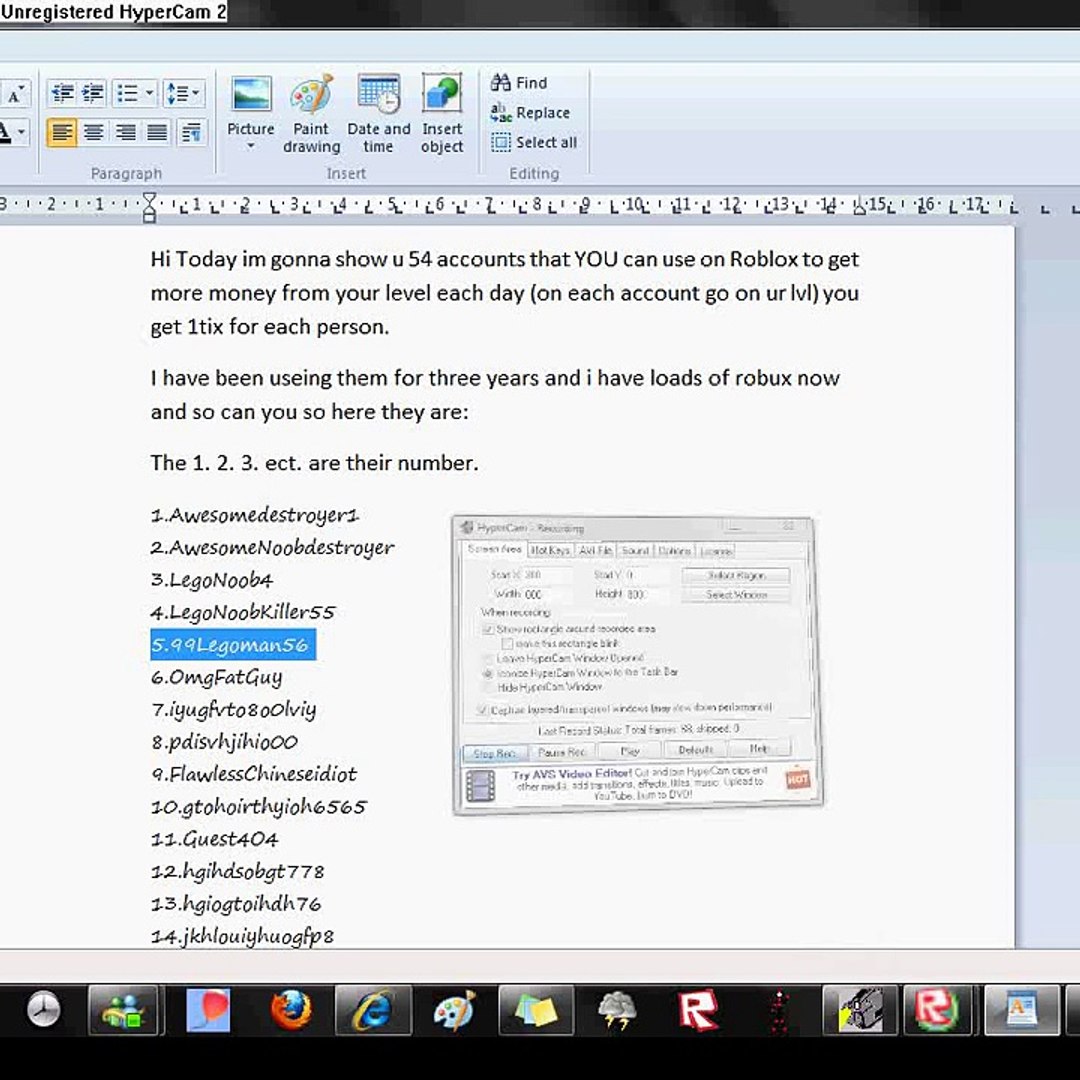Align text to the right

click(125, 132)
